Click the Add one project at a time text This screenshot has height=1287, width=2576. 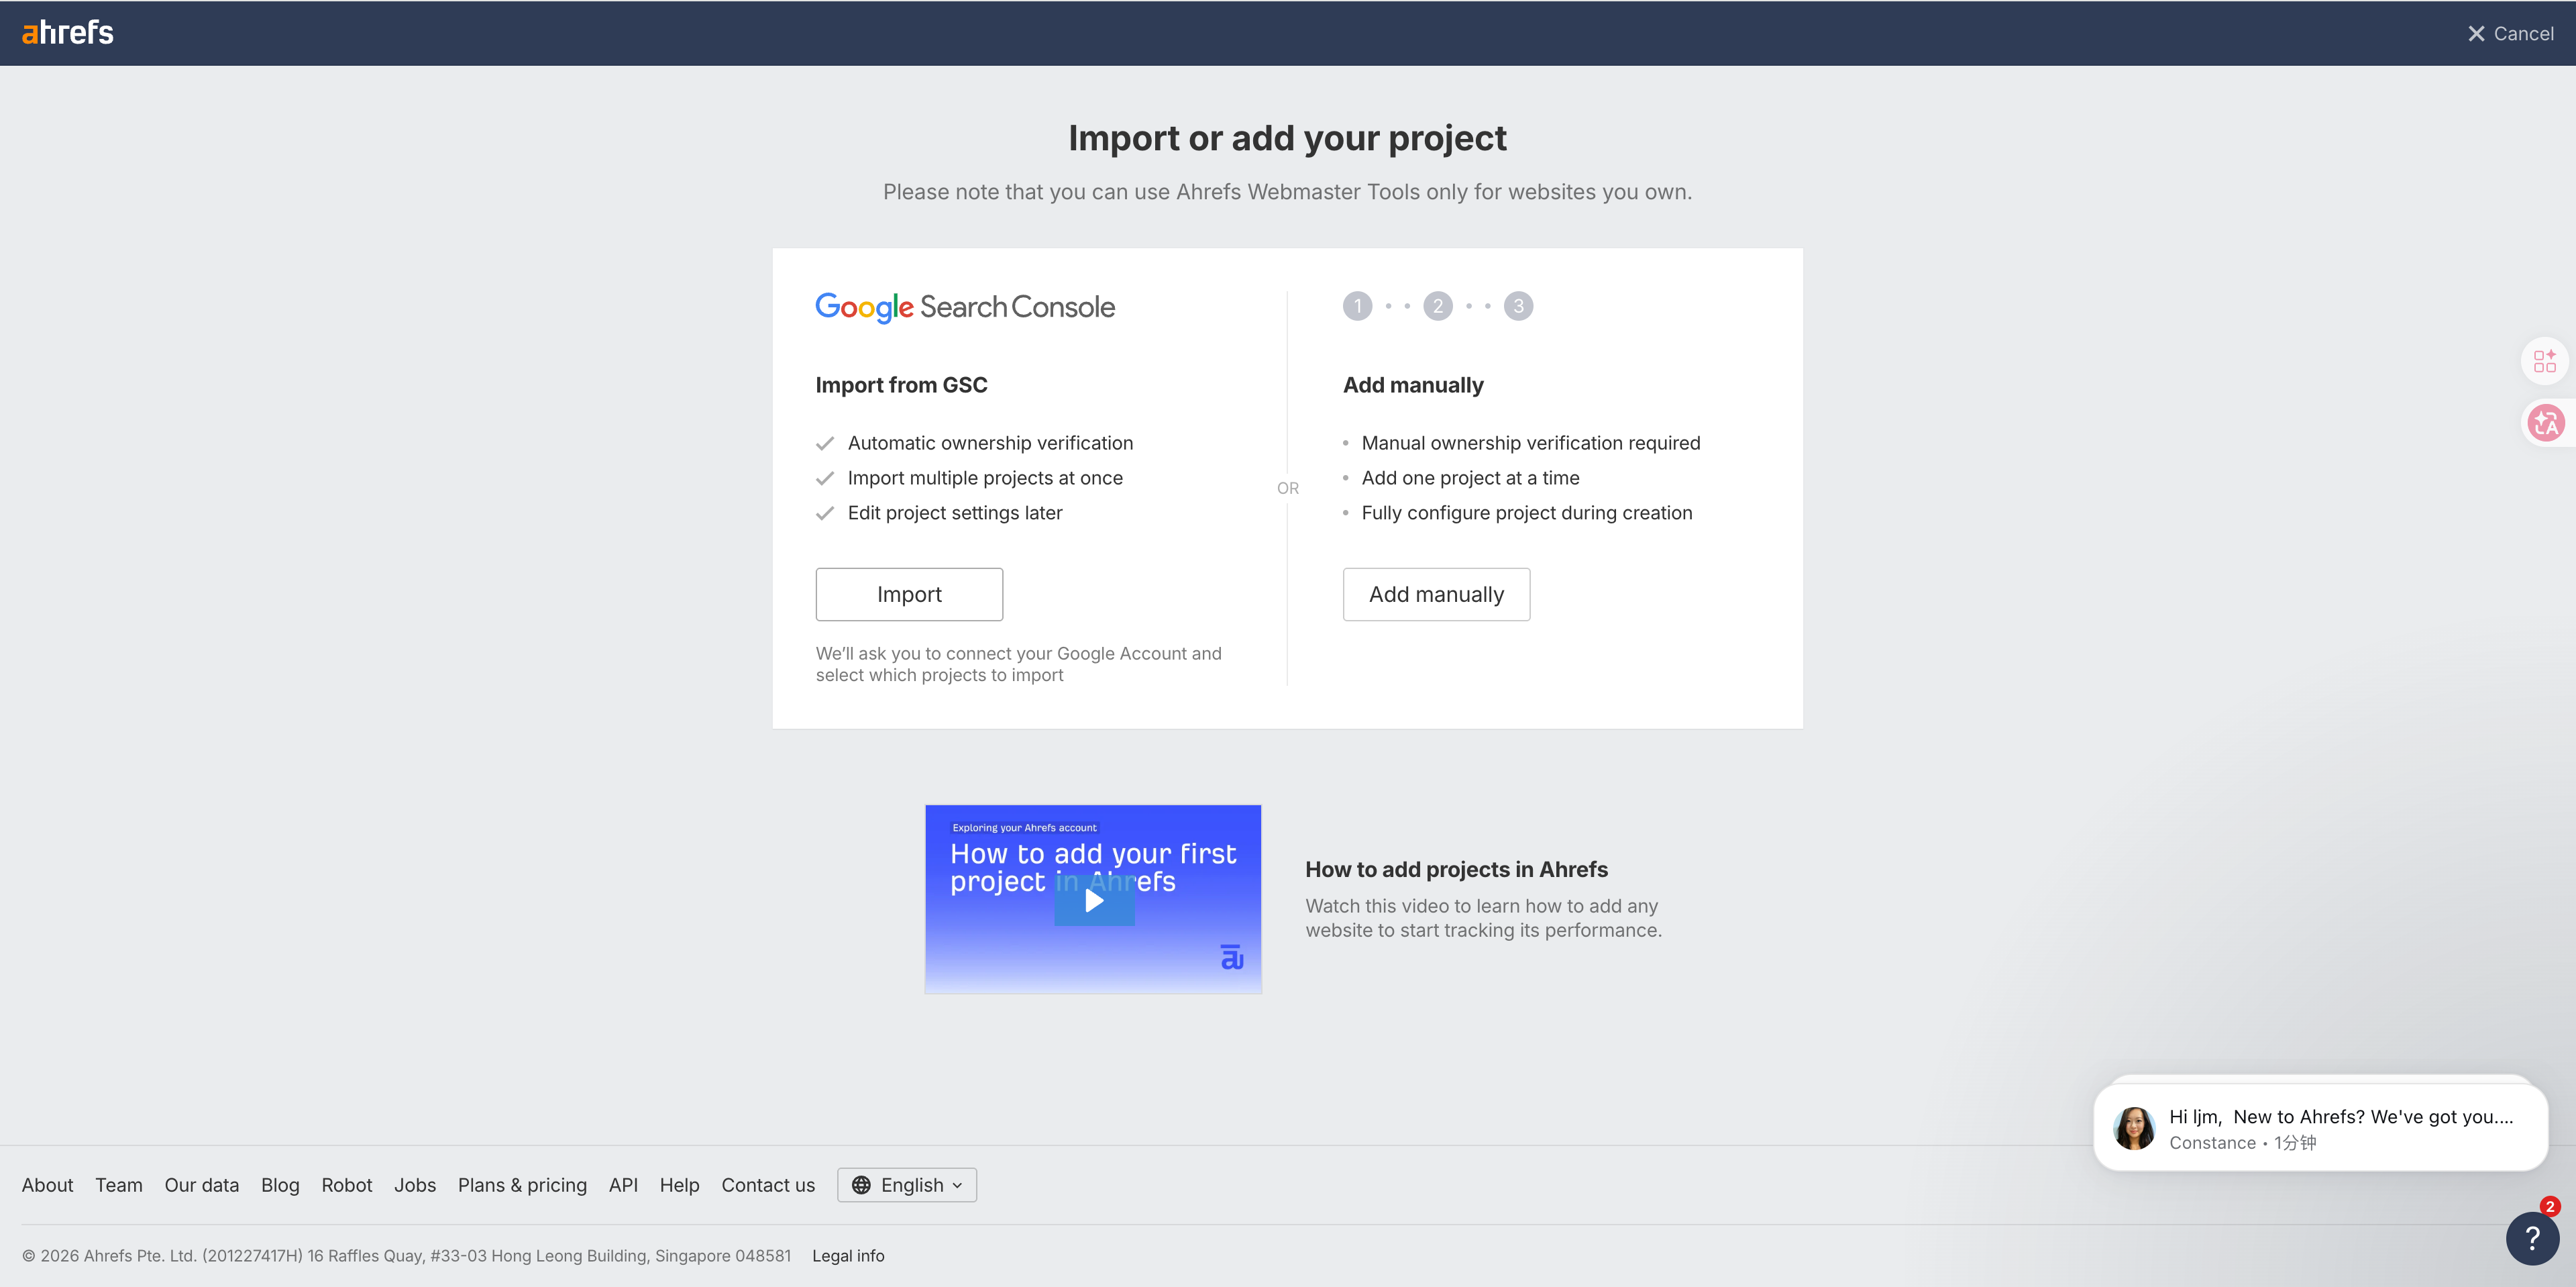(x=1470, y=478)
